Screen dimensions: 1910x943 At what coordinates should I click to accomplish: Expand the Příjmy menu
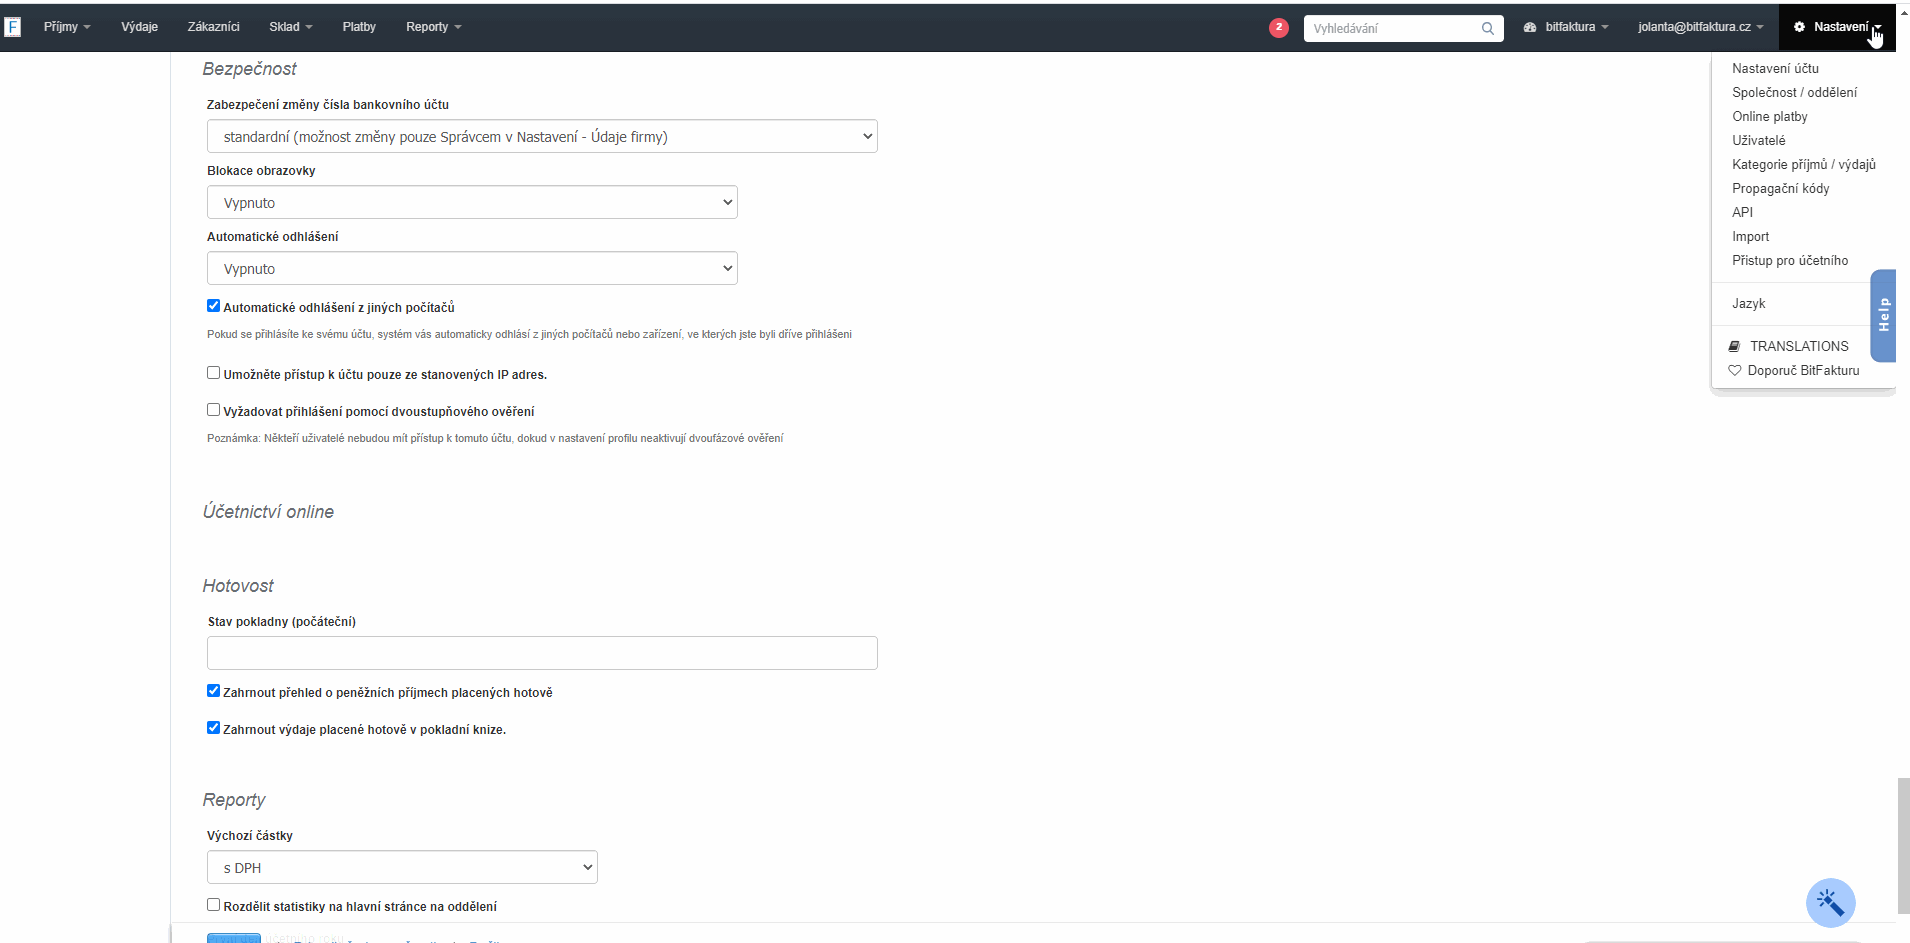coord(67,27)
